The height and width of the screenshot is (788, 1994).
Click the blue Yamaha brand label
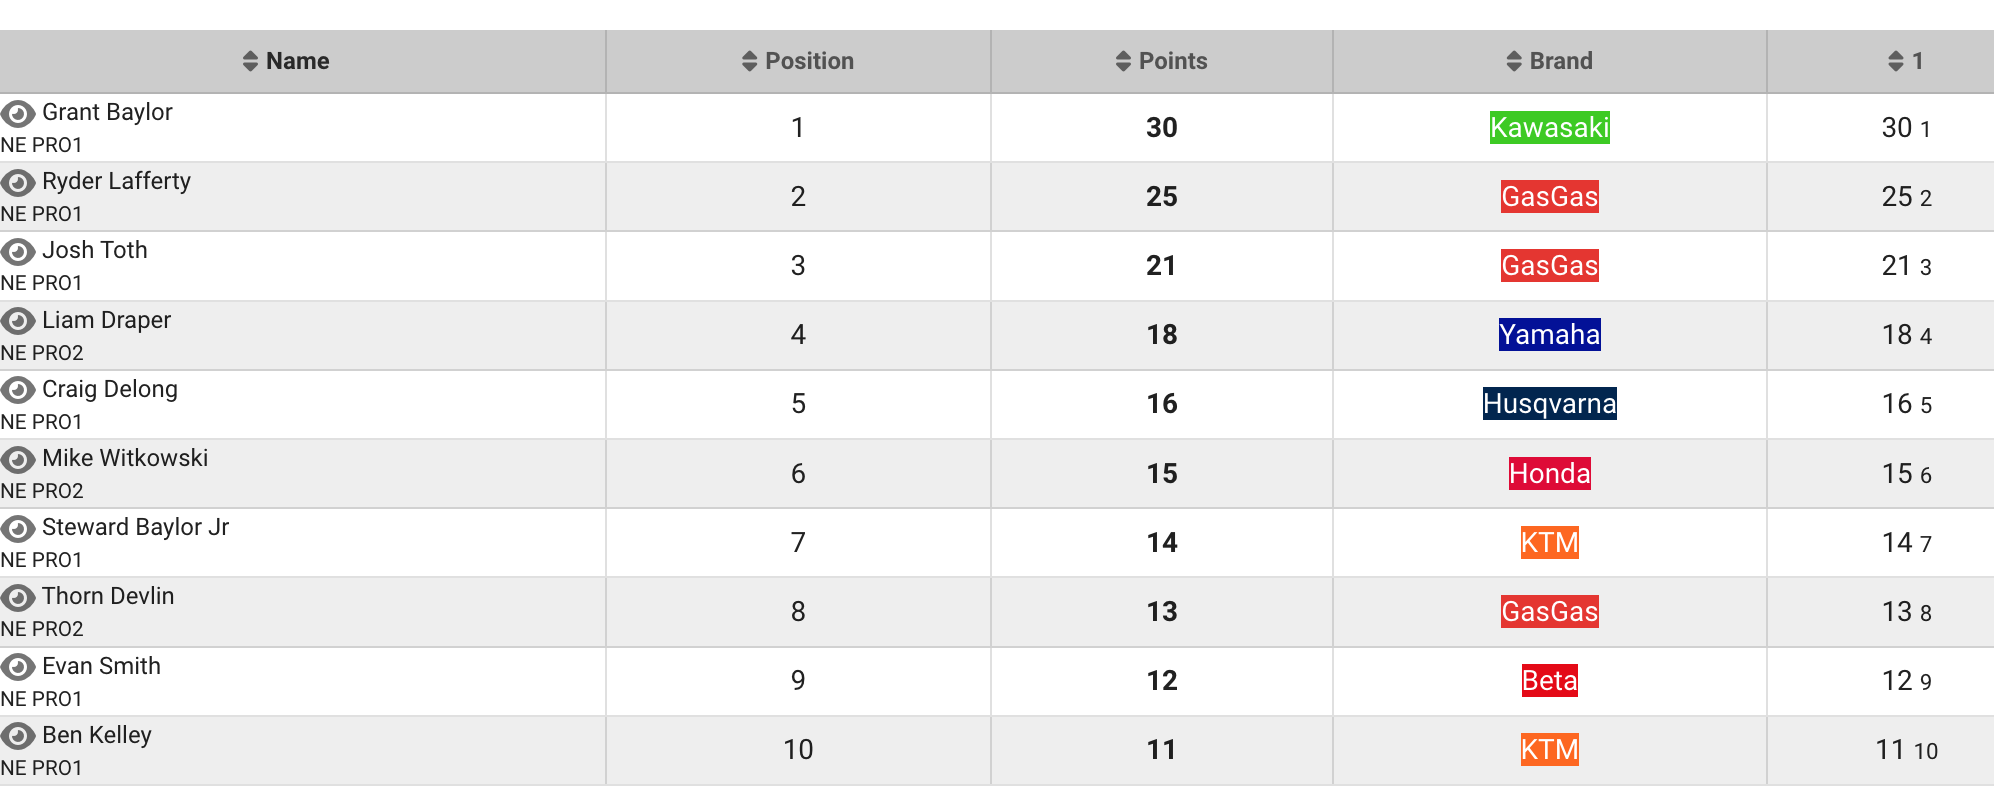tap(1549, 334)
